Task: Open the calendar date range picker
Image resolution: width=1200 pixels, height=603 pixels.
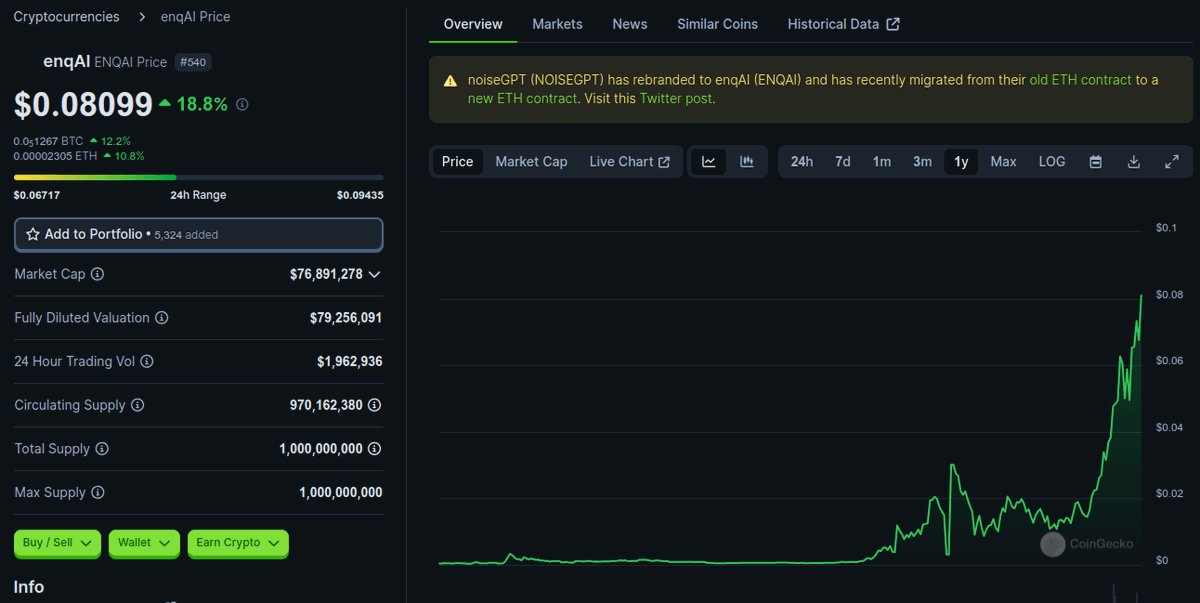Action: [1095, 162]
